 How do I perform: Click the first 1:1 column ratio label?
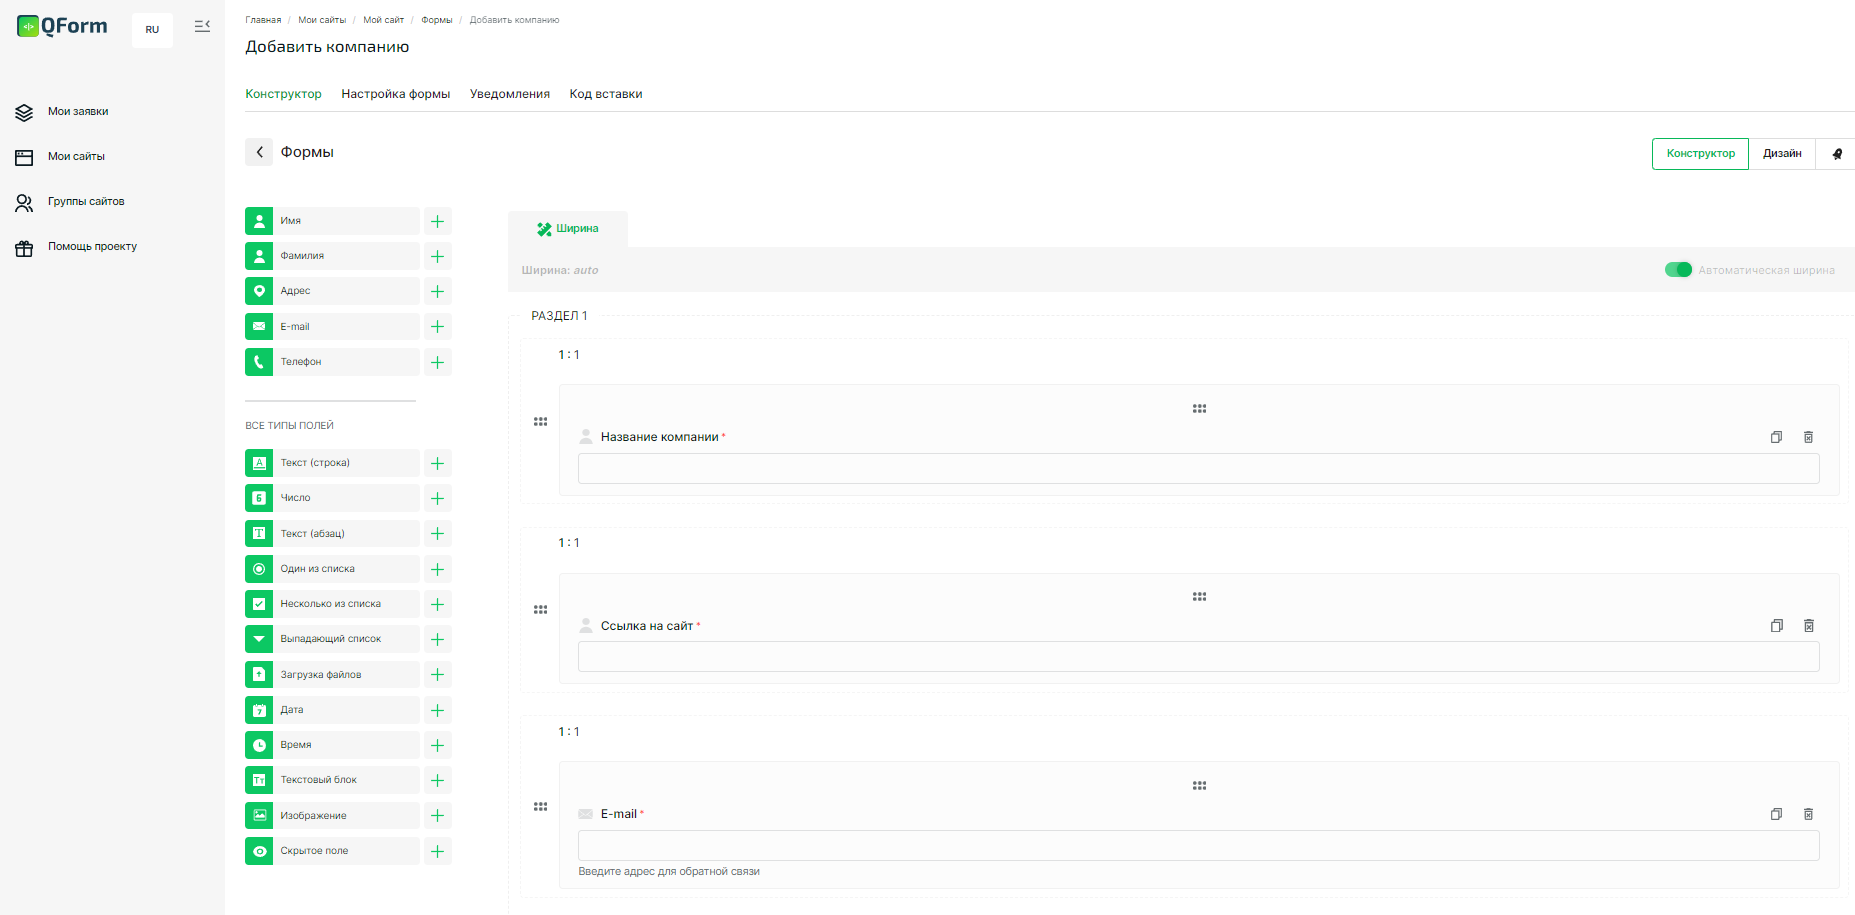[569, 355]
